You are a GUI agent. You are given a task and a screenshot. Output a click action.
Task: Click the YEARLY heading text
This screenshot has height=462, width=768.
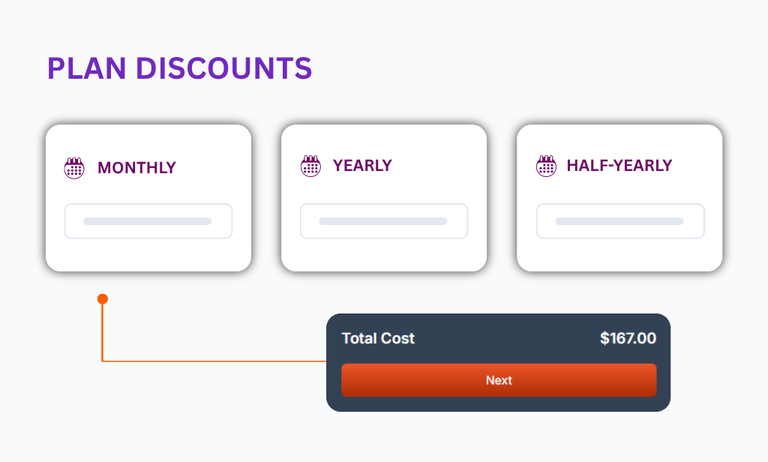pos(362,166)
